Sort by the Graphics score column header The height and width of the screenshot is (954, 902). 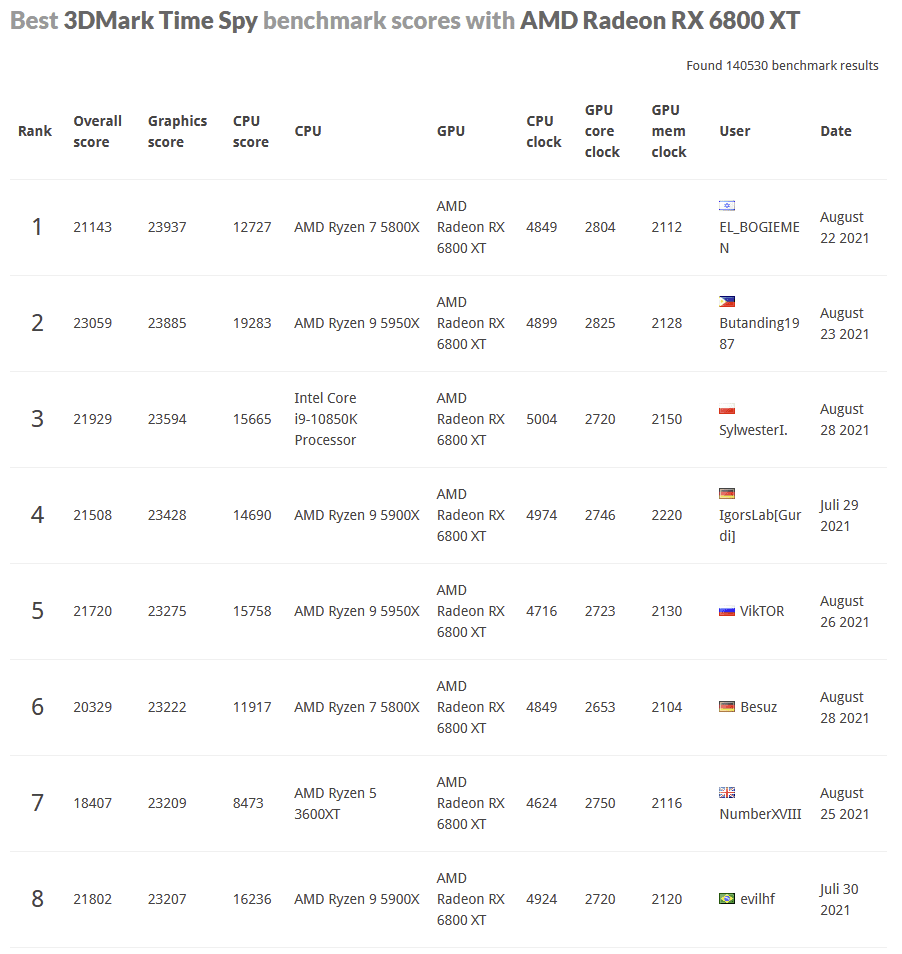[x=177, y=131]
